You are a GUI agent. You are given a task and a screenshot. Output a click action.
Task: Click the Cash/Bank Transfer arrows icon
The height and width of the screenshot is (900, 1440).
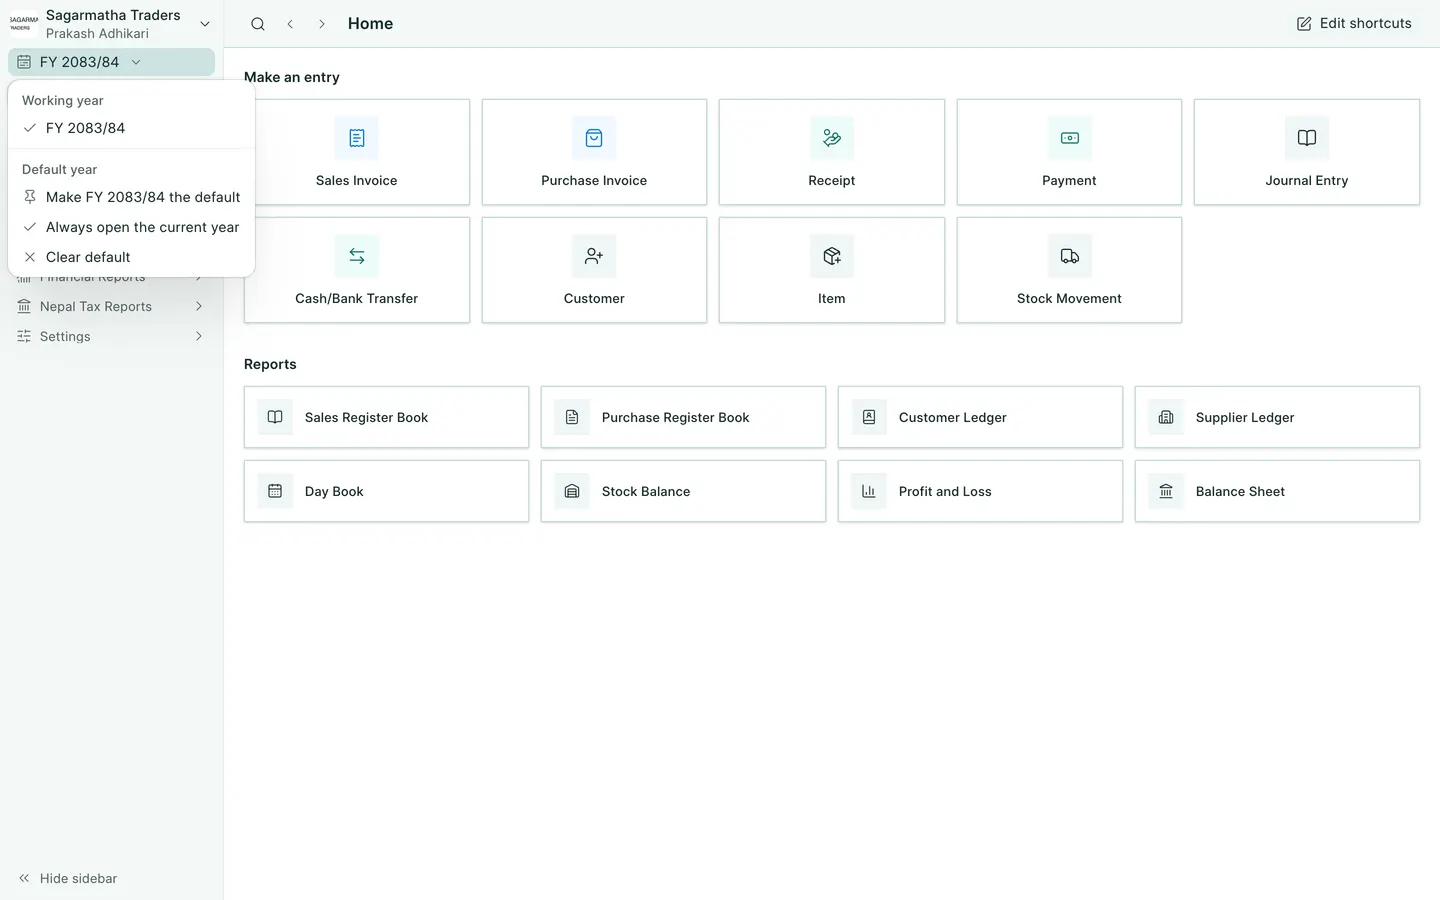357,256
